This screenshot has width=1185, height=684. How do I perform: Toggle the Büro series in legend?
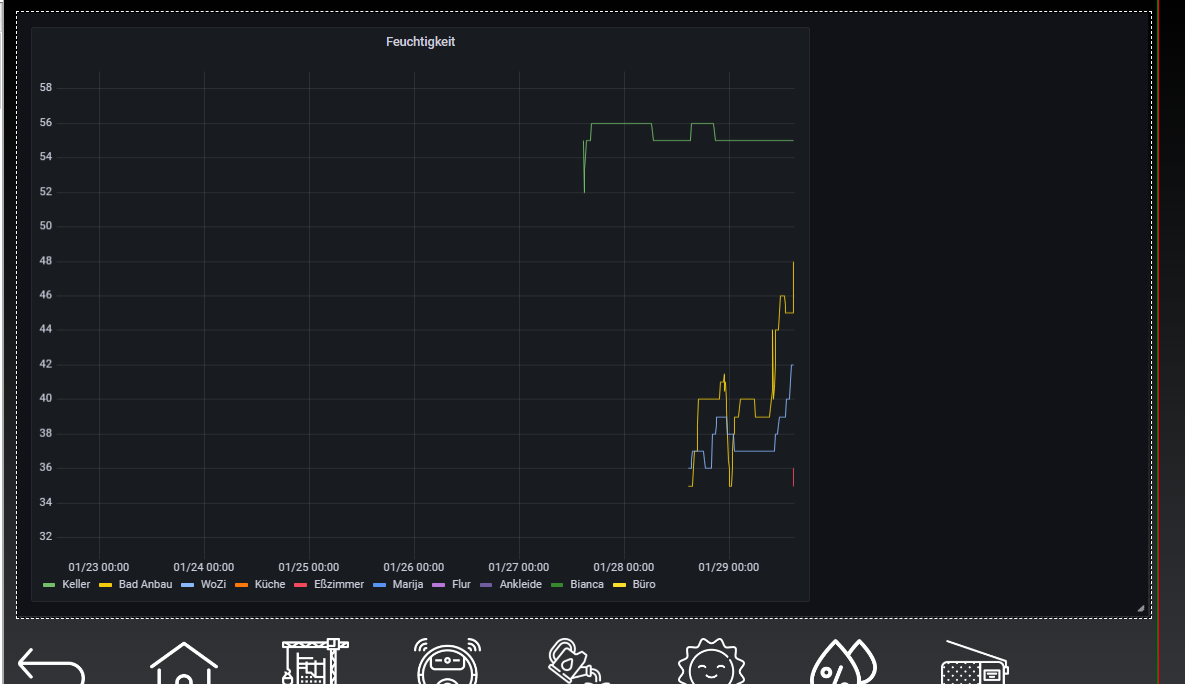pos(643,585)
